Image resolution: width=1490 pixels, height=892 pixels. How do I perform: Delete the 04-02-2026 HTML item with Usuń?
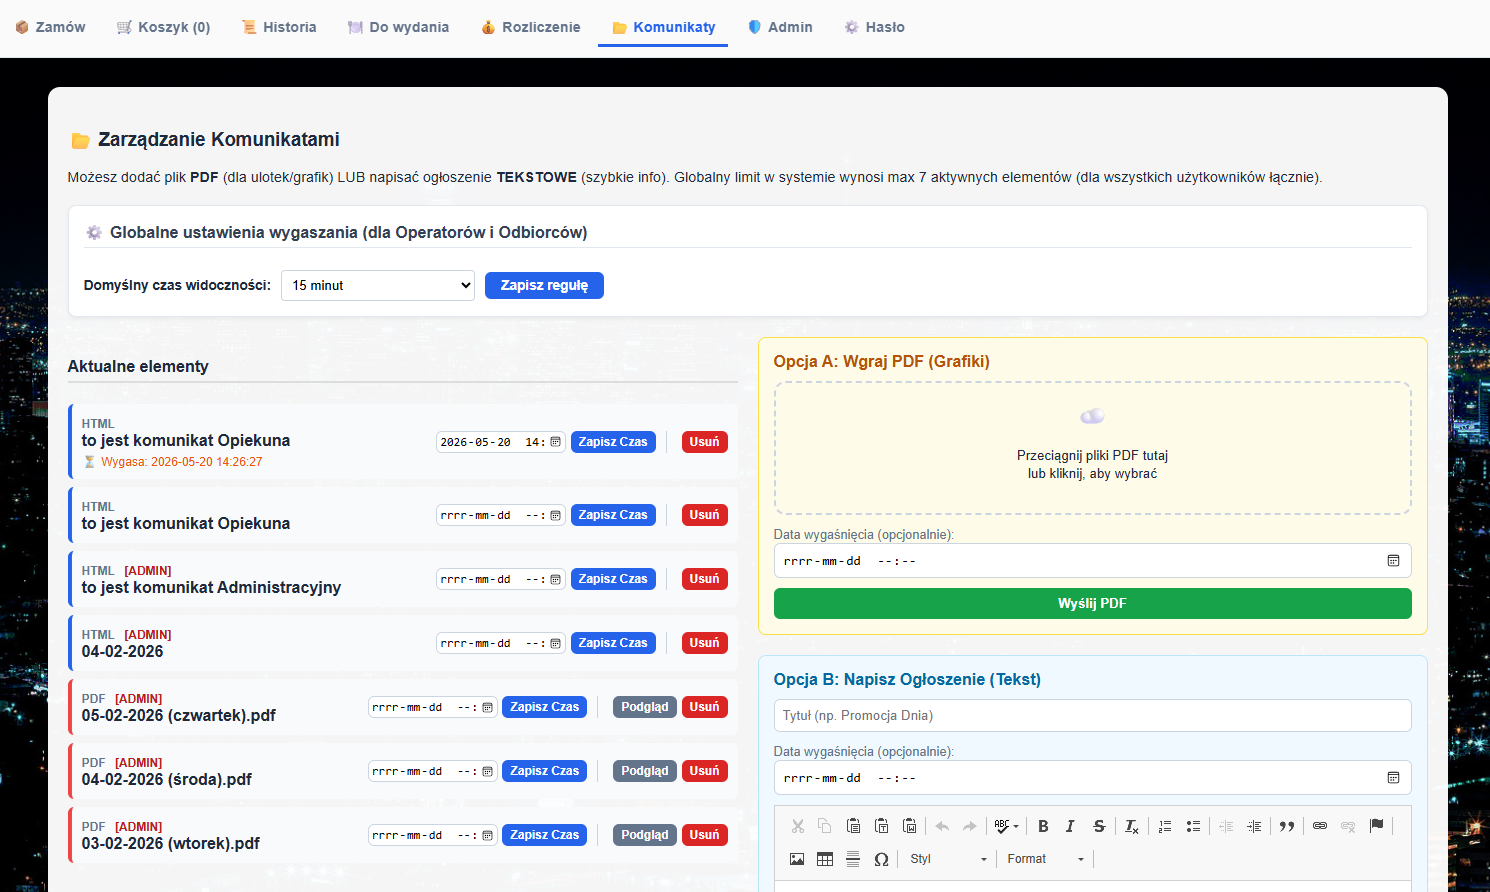tap(704, 643)
